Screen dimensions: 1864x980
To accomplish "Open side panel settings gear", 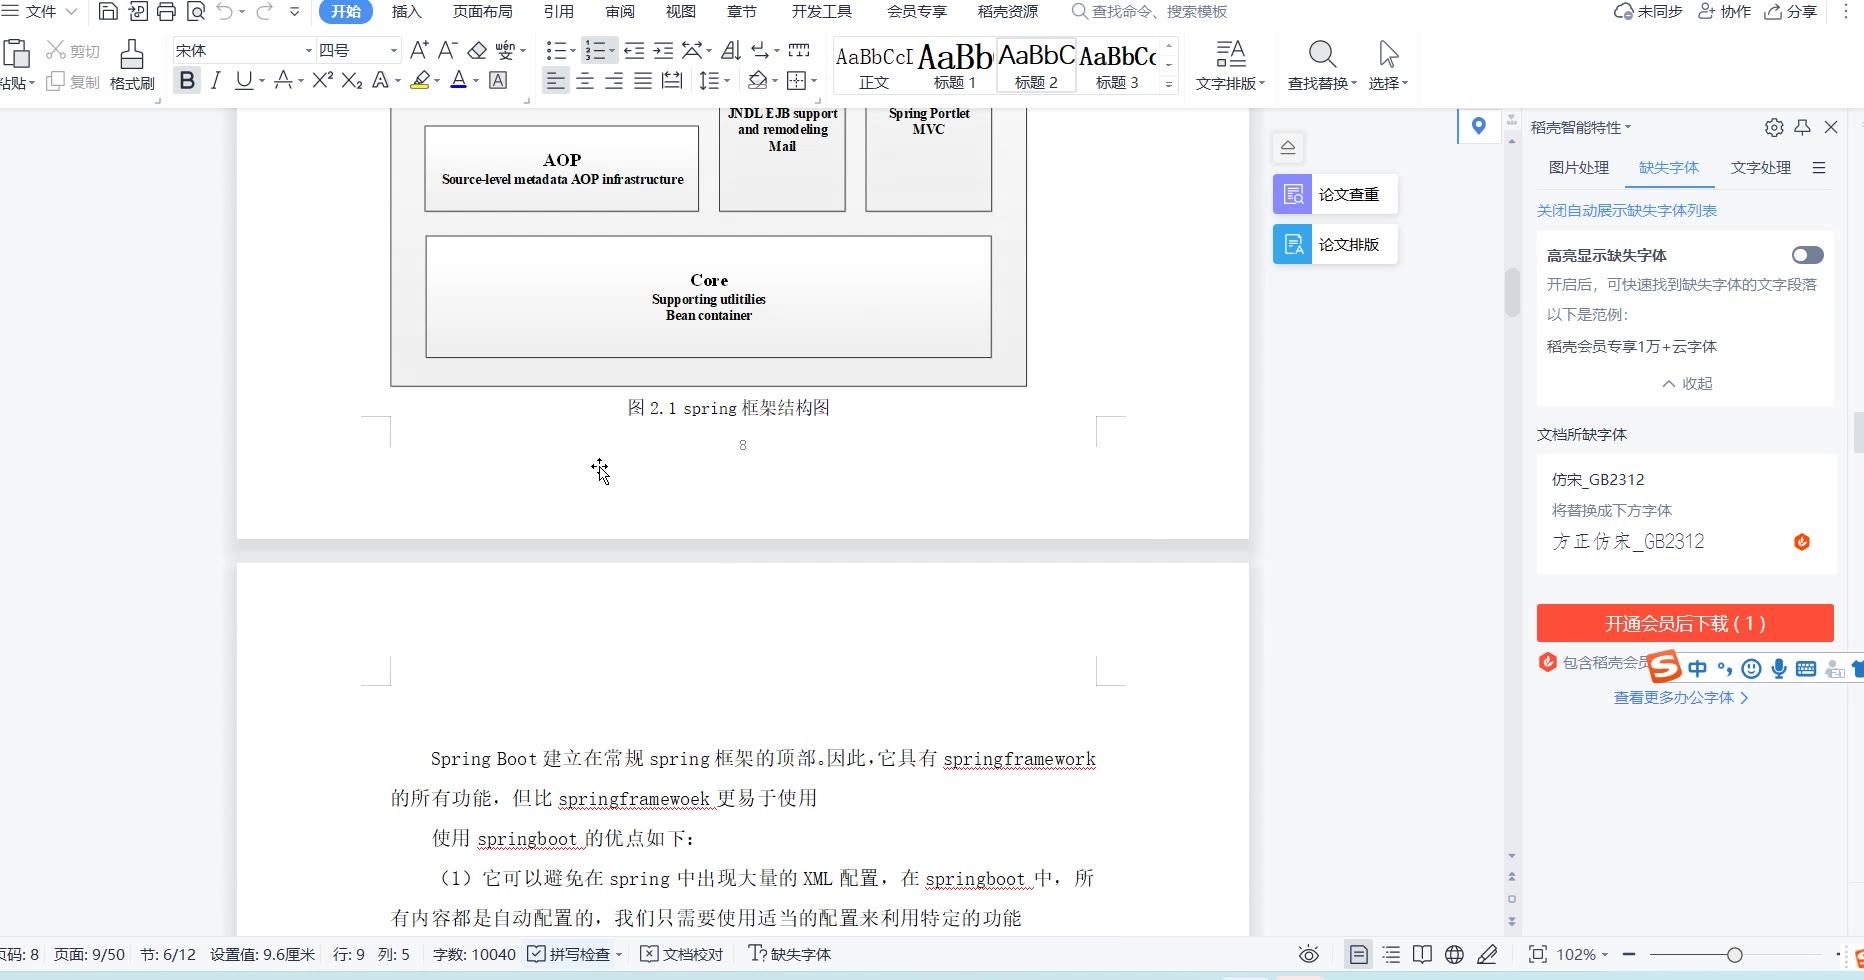I will tap(1774, 127).
